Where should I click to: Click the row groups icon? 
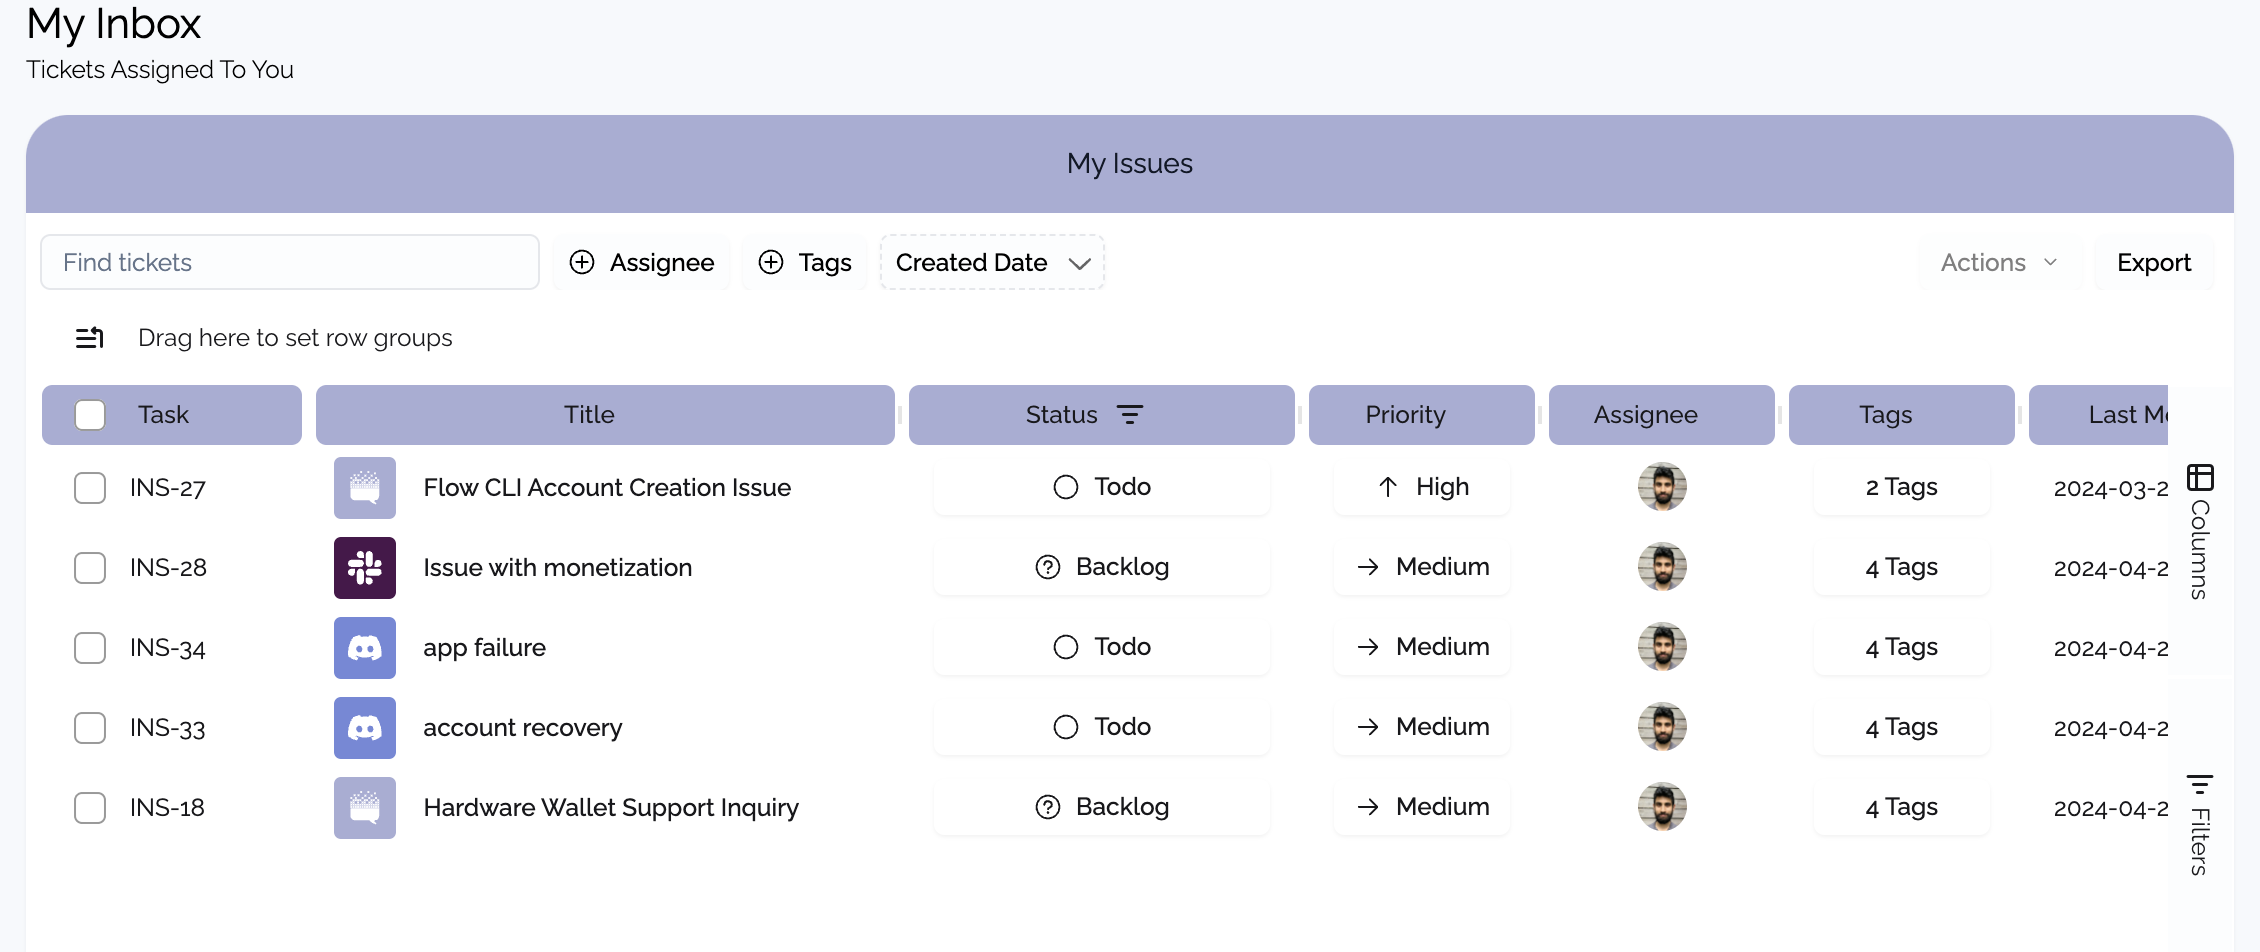[90, 338]
